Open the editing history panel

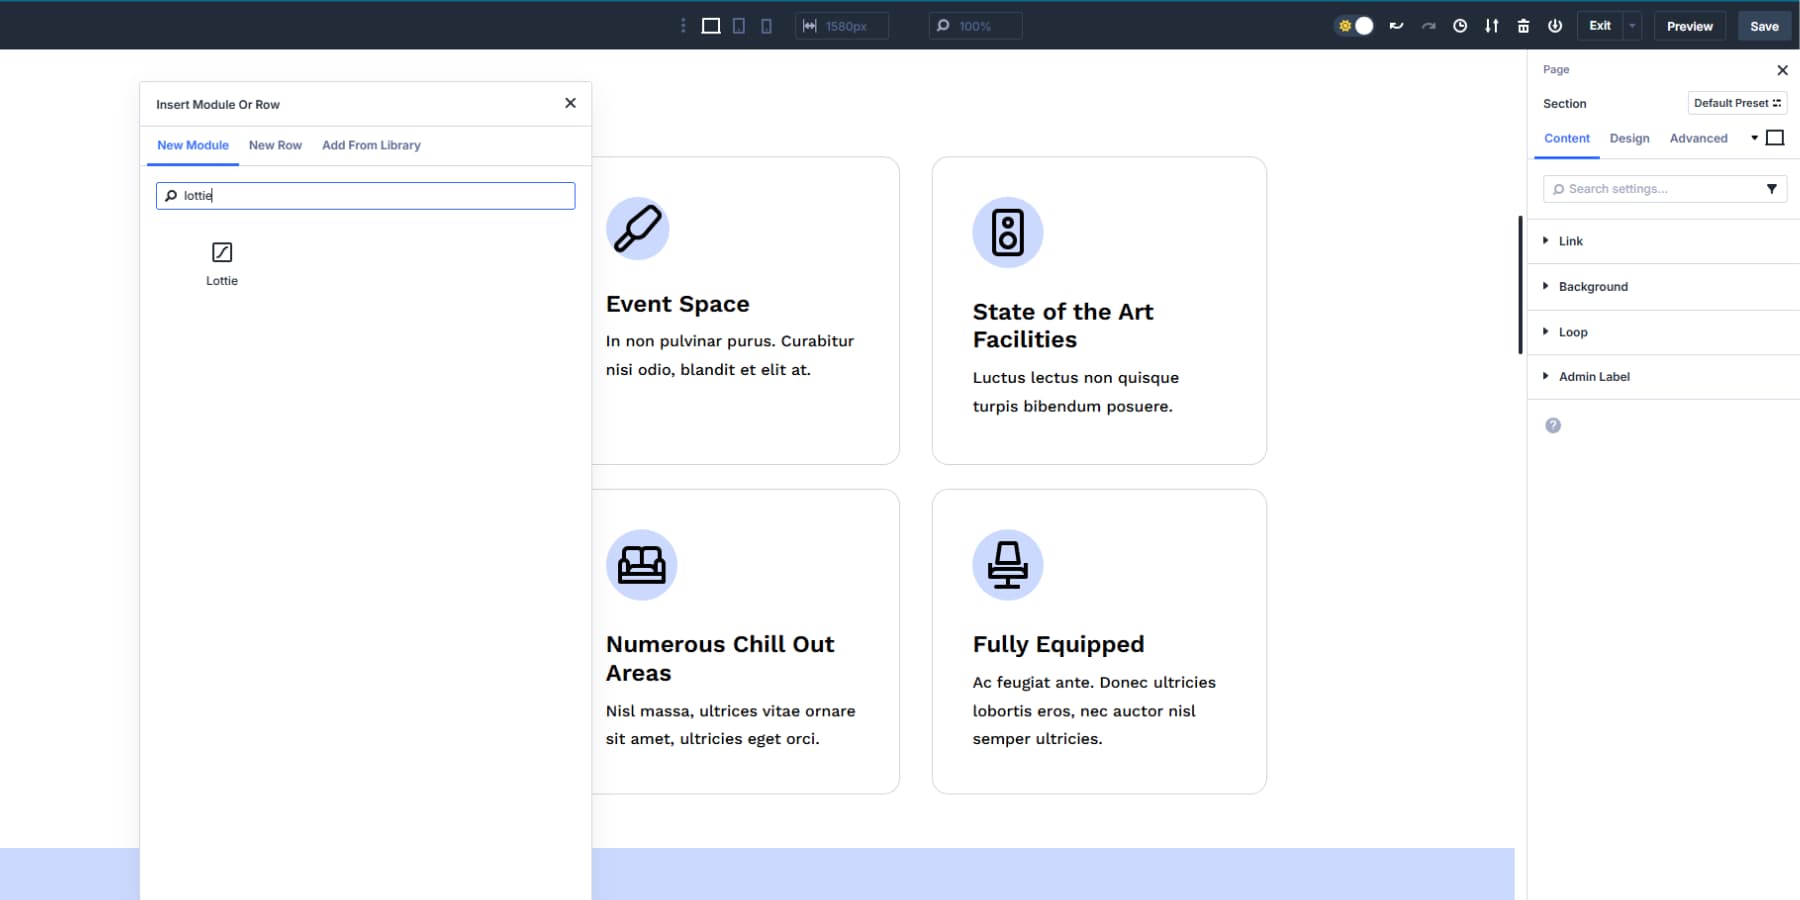(x=1458, y=25)
